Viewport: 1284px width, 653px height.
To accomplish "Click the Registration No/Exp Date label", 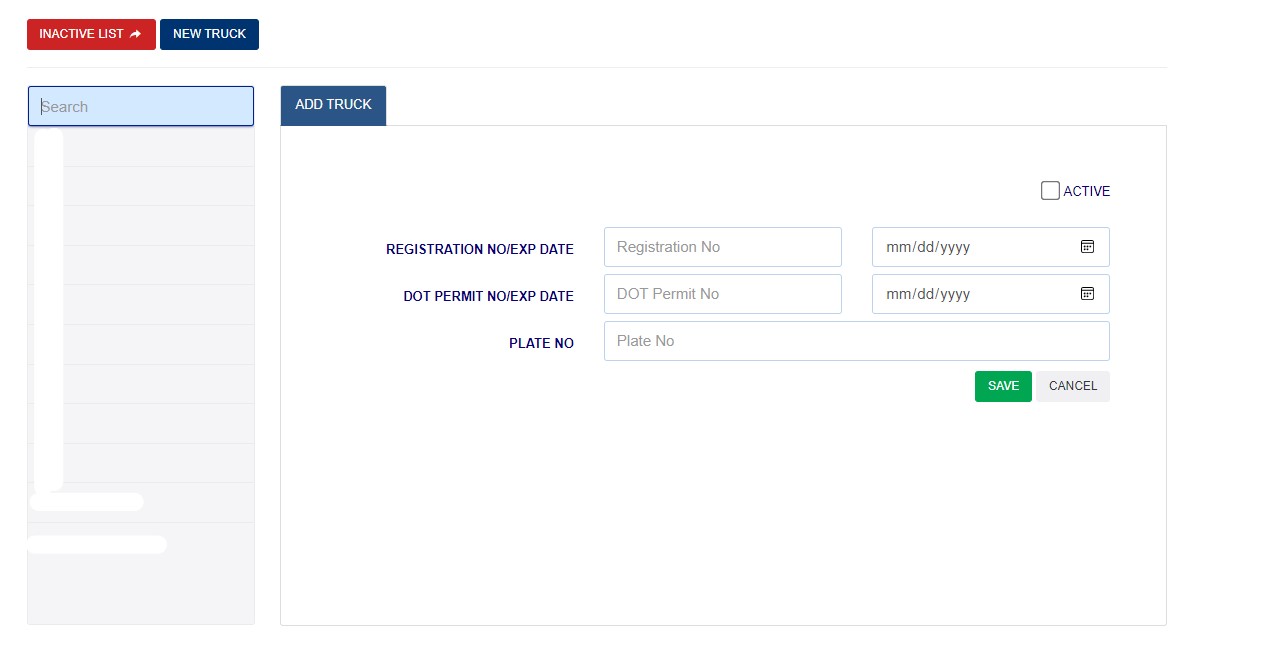I will [x=480, y=249].
